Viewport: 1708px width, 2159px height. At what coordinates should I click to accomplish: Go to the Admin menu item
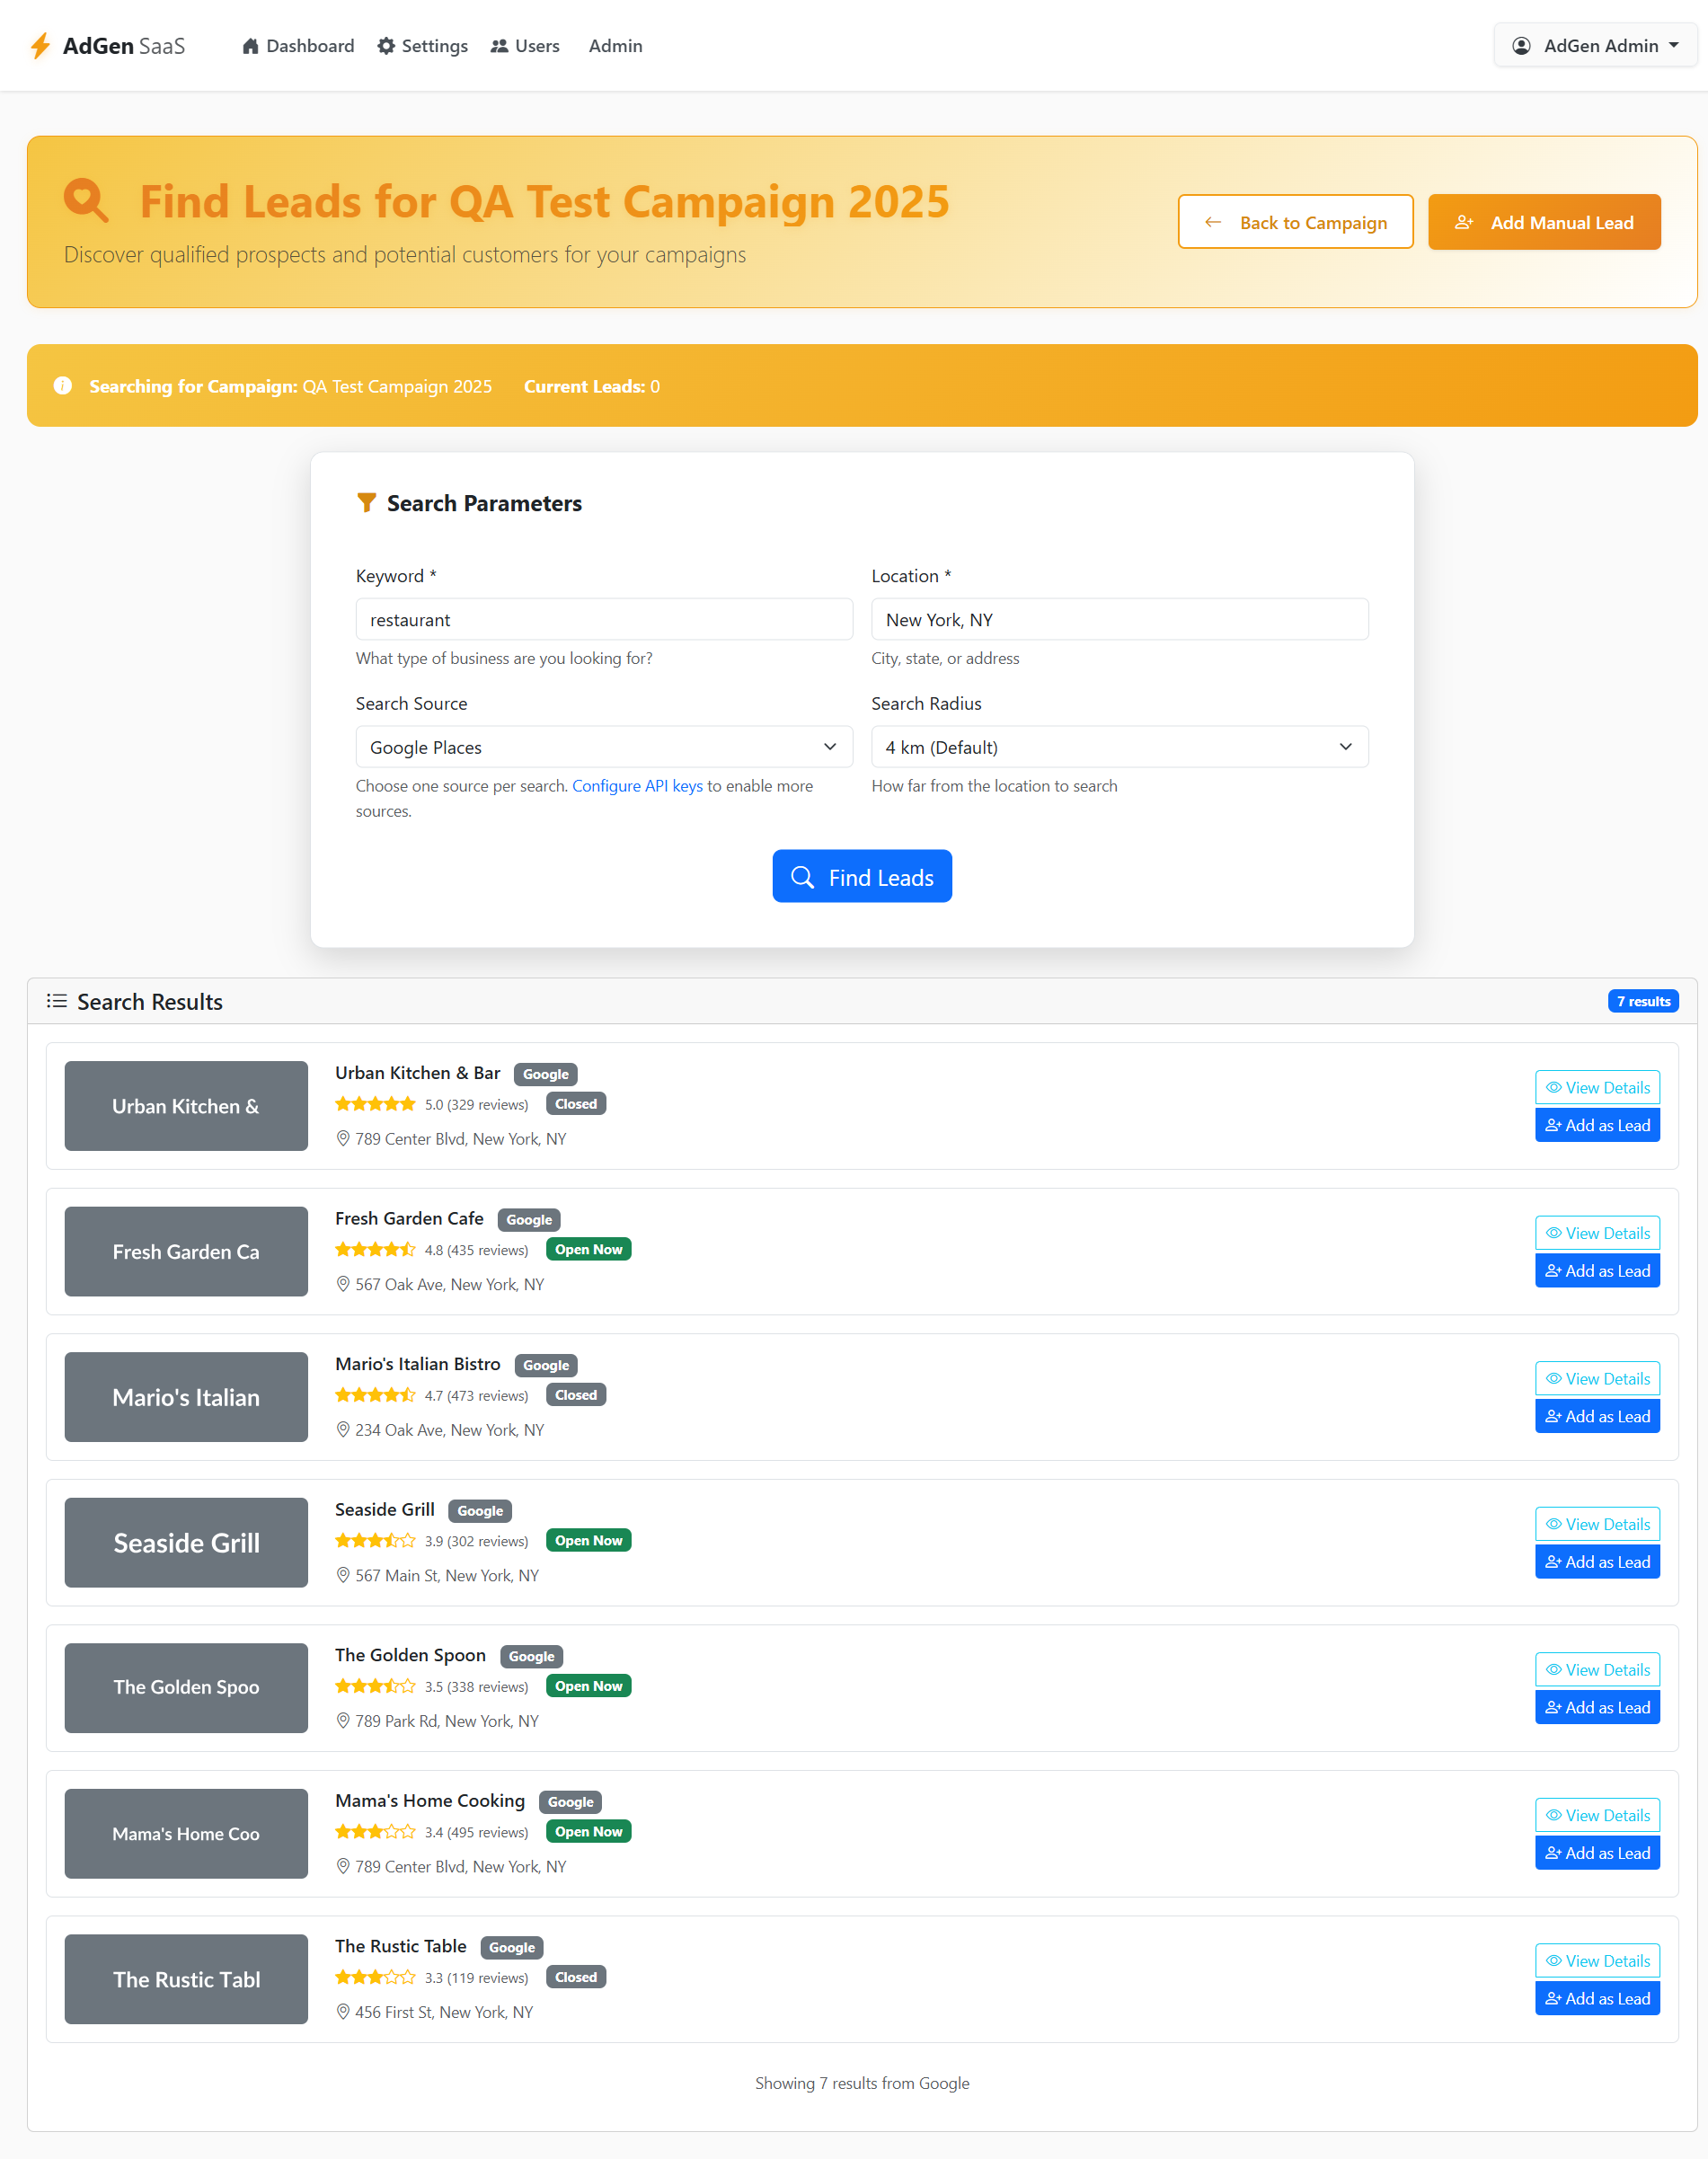[x=615, y=46]
